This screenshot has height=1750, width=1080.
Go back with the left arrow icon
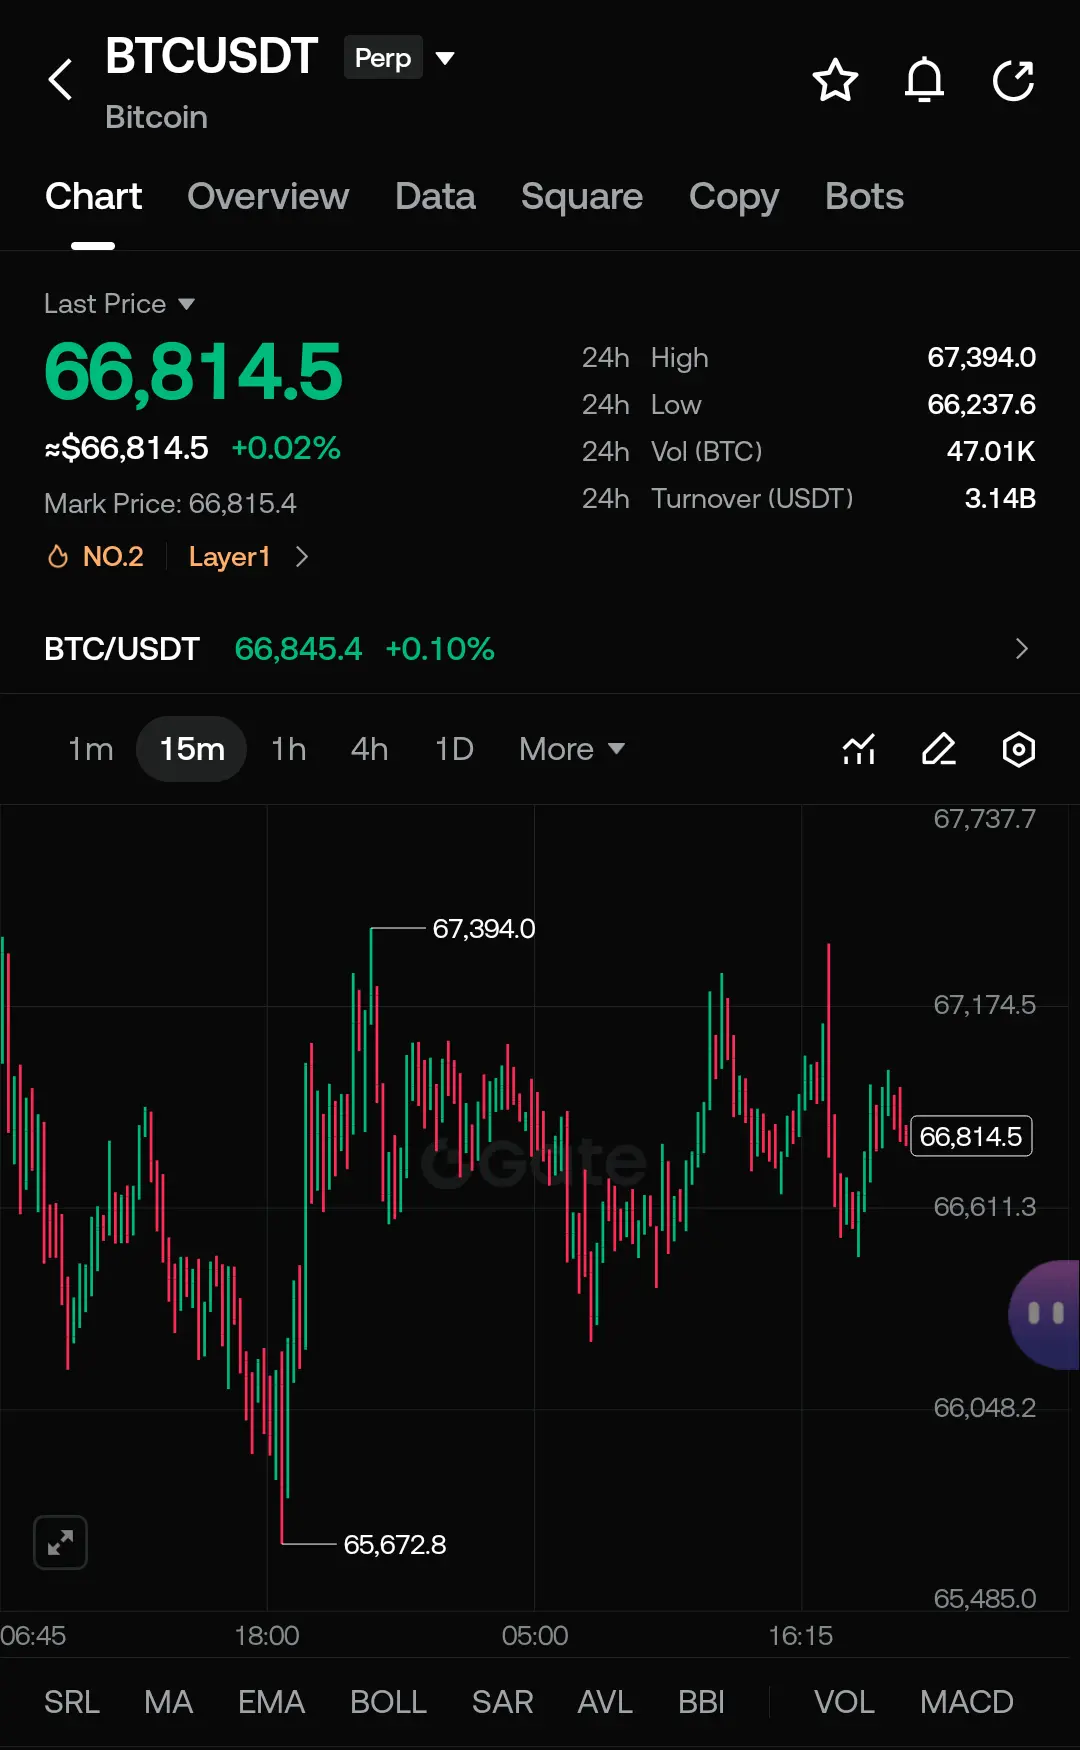tap(60, 80)
